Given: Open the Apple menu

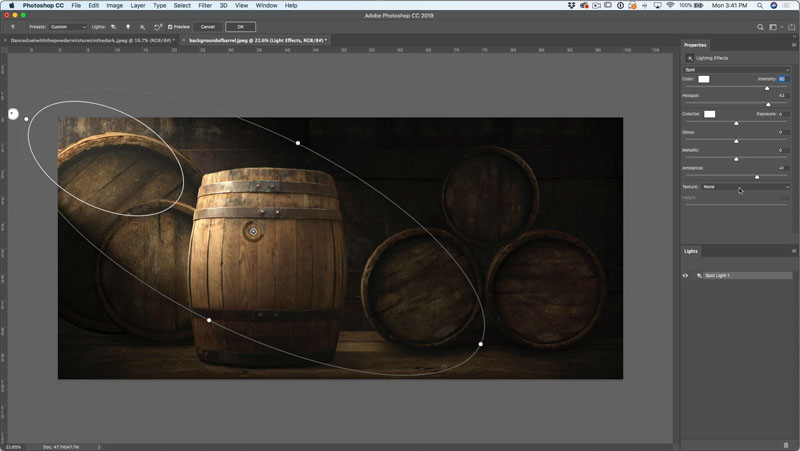Looking at the screenshot, I should click(x=11, y=5).
